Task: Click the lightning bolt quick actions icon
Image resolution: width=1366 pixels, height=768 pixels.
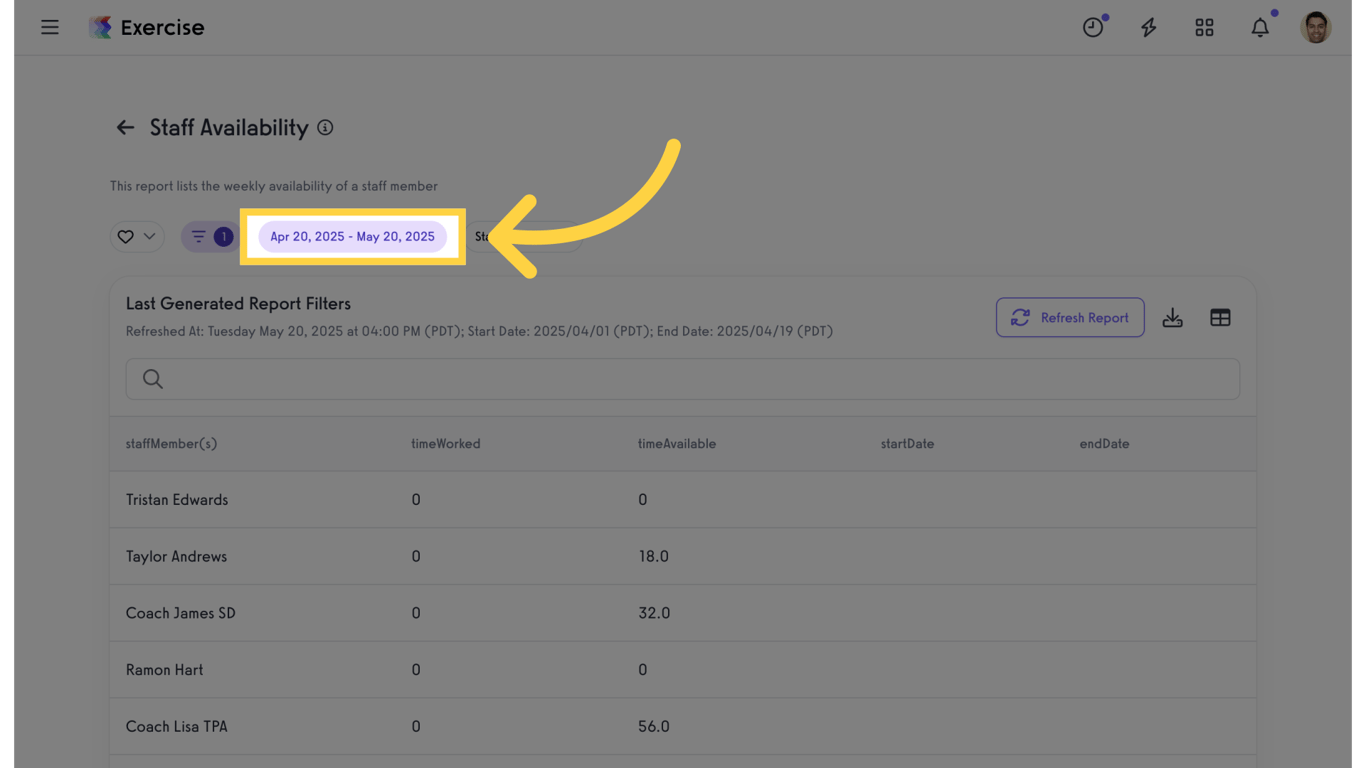Action: [x=1149, y=27]
